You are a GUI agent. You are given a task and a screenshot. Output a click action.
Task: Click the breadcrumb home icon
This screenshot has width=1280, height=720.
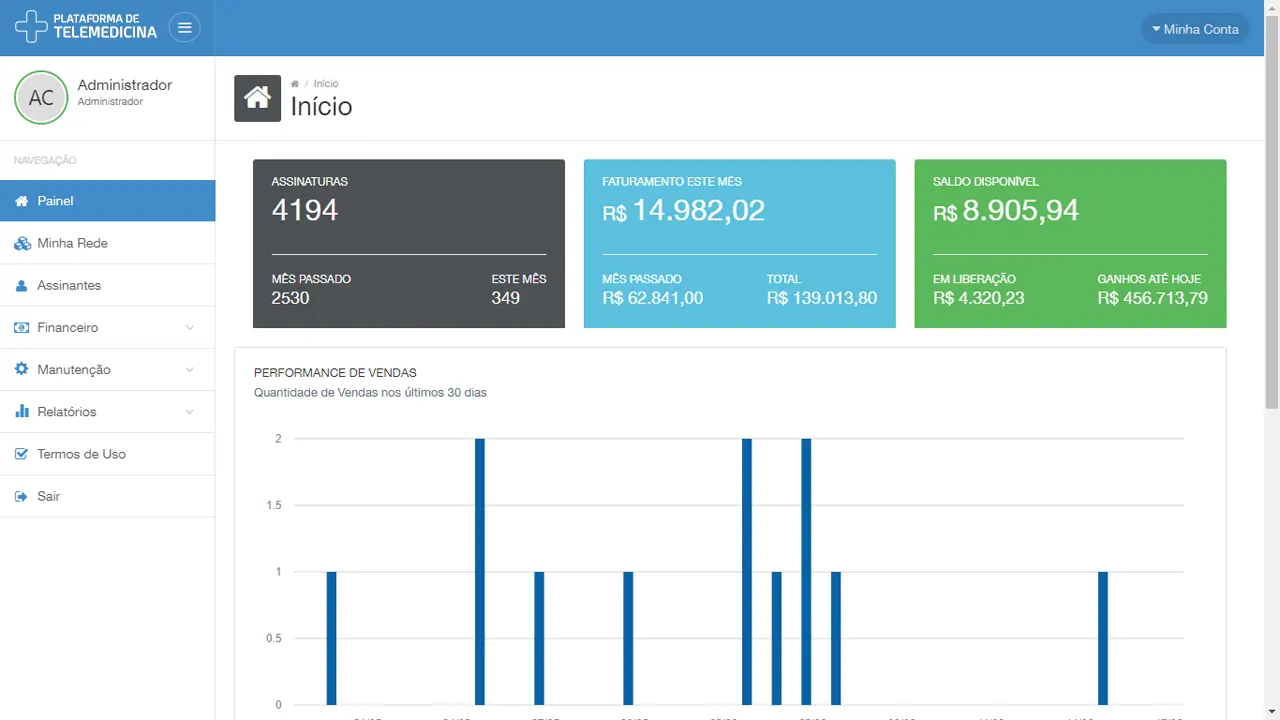coord(295,84)
